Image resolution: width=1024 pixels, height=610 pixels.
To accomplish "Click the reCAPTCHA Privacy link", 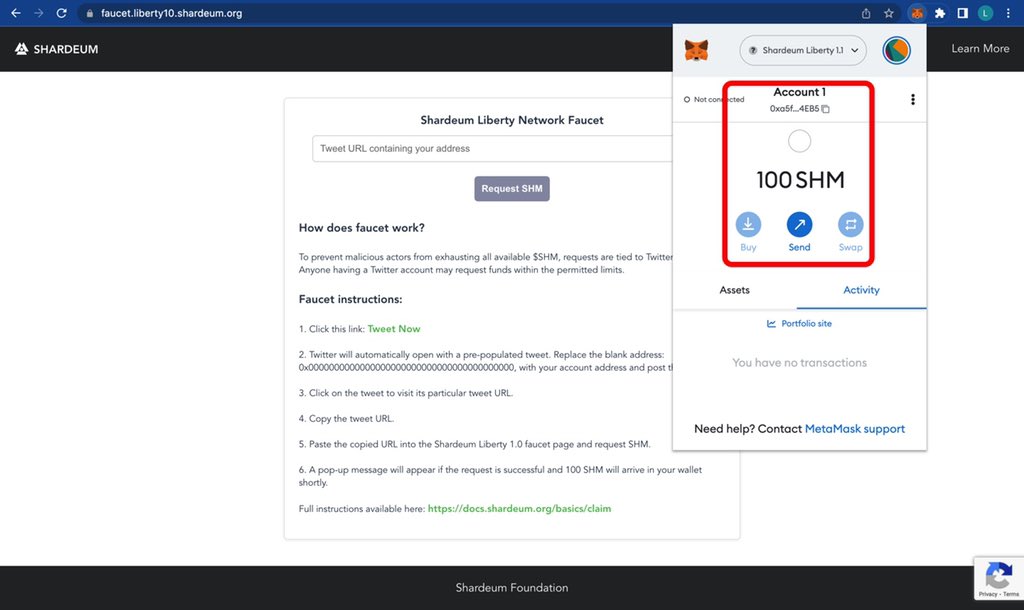I will [x=987, y=594].
